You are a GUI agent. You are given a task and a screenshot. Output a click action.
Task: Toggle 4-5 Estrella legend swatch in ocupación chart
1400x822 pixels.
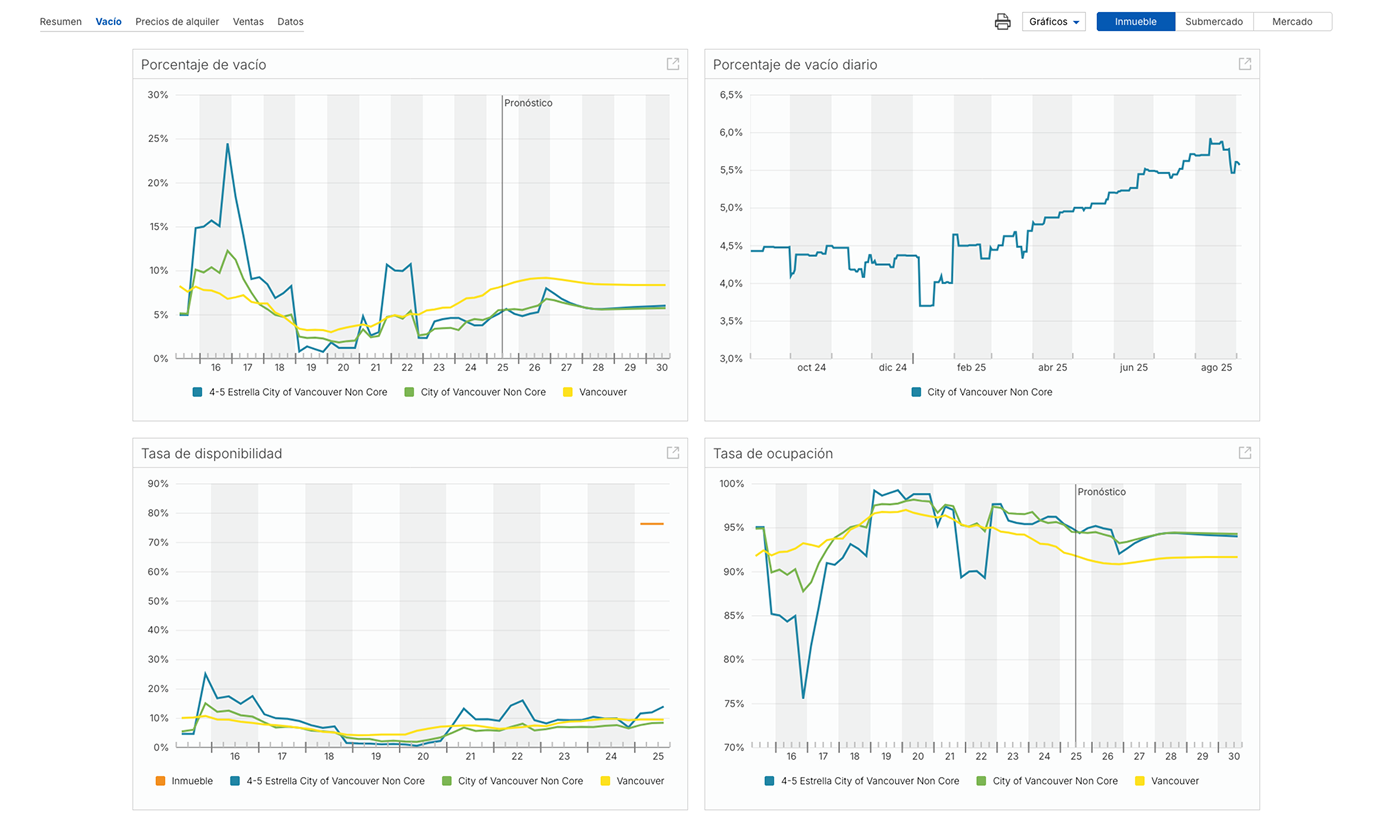(x=770, y=781)
